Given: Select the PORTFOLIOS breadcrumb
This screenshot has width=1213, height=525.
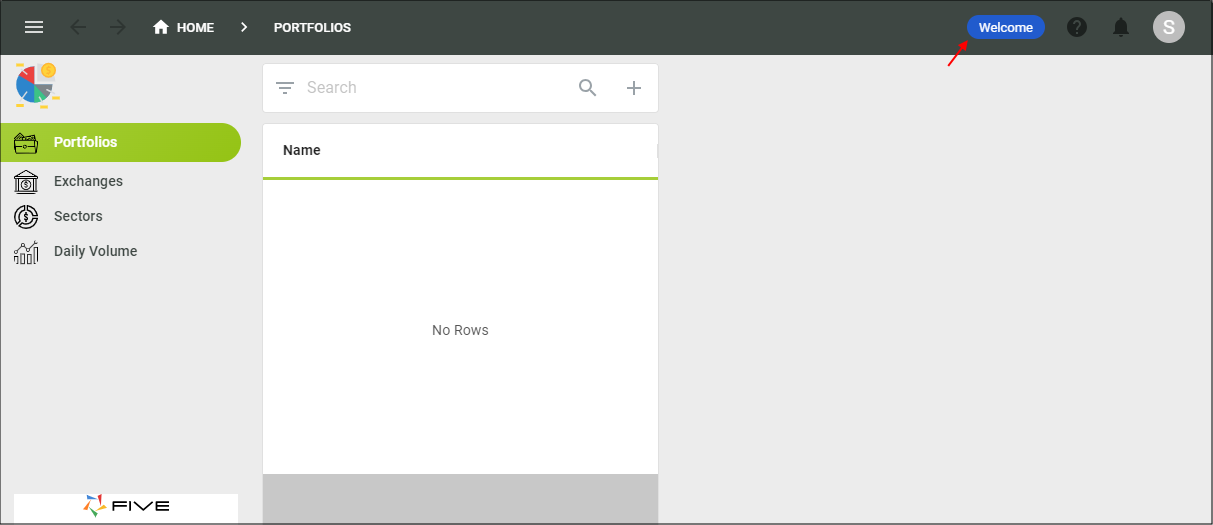Looking at the screenshot, I should click(x=312, y=27).
